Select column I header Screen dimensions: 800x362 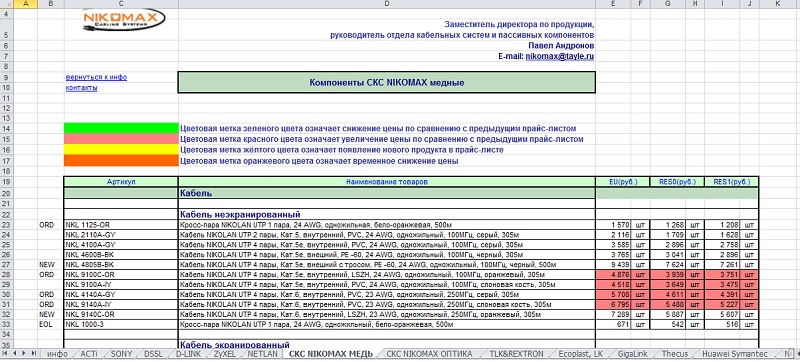[x=722, y=4]
